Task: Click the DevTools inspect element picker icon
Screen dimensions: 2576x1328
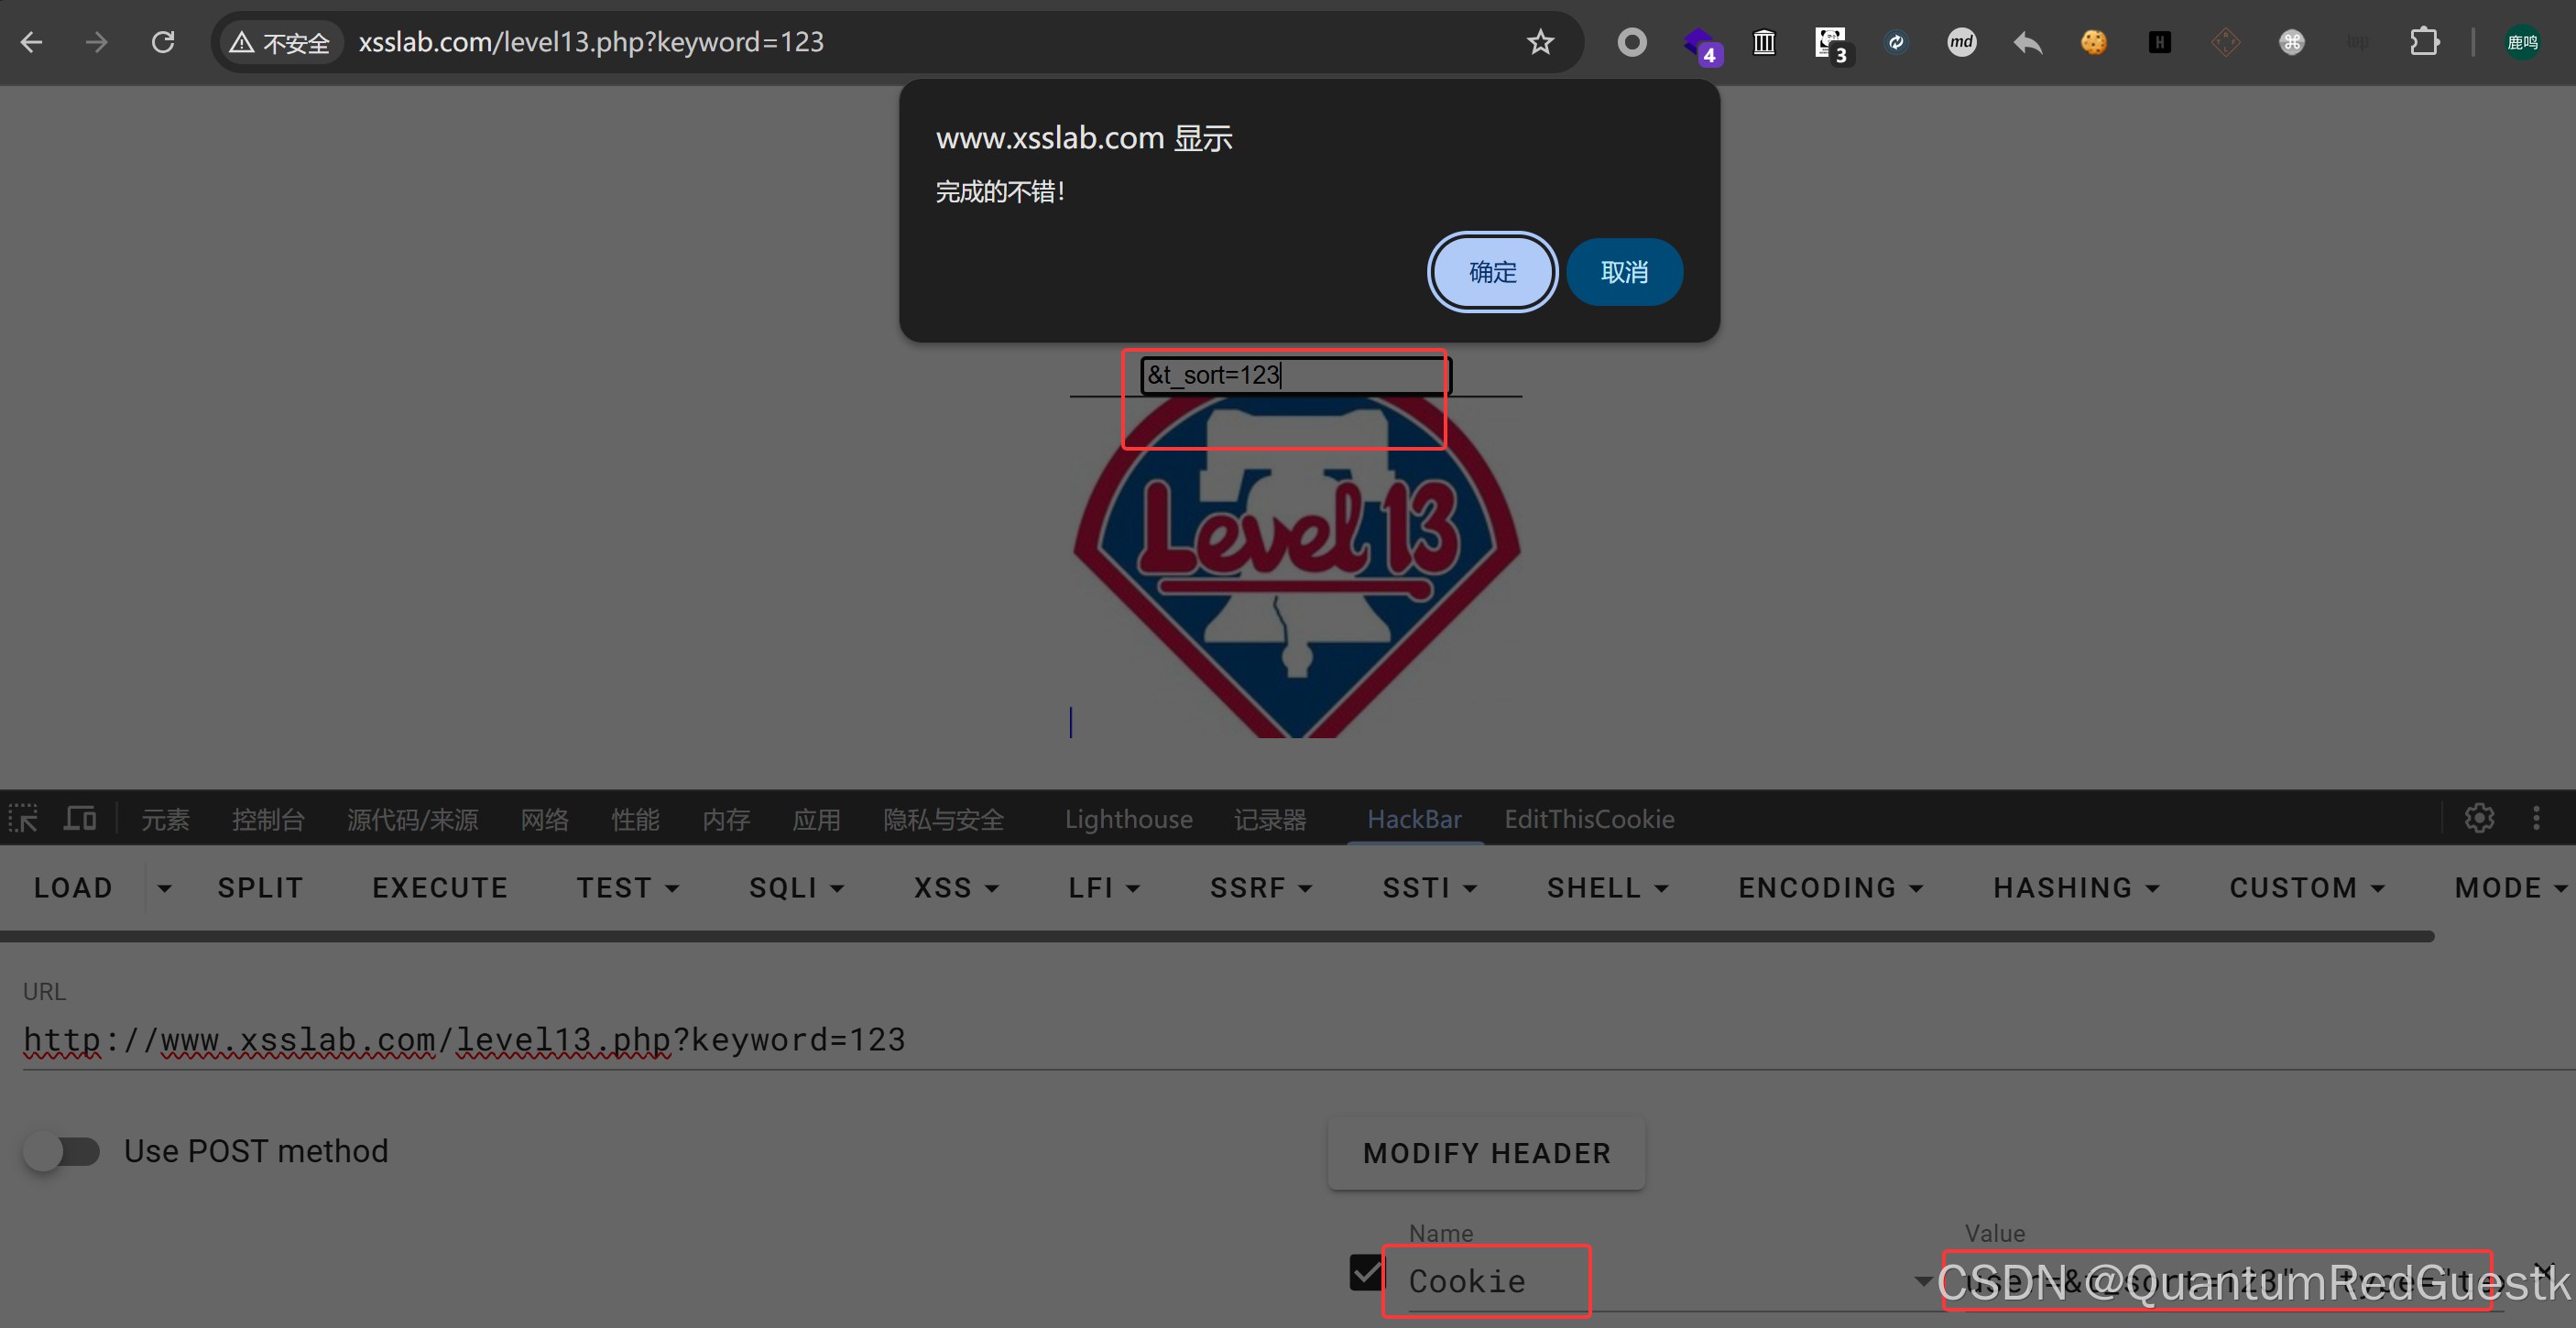Action: click(x=24, y=819)
